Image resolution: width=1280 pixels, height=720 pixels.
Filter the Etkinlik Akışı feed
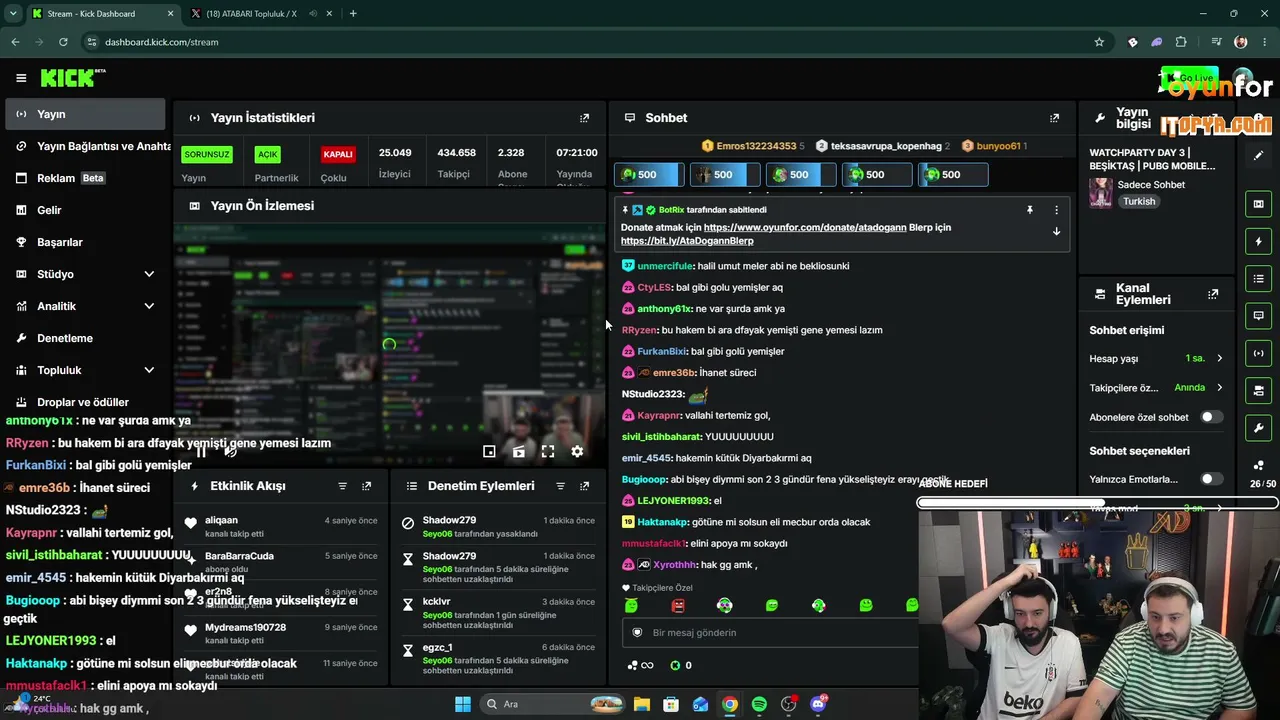tap(342, 486)
